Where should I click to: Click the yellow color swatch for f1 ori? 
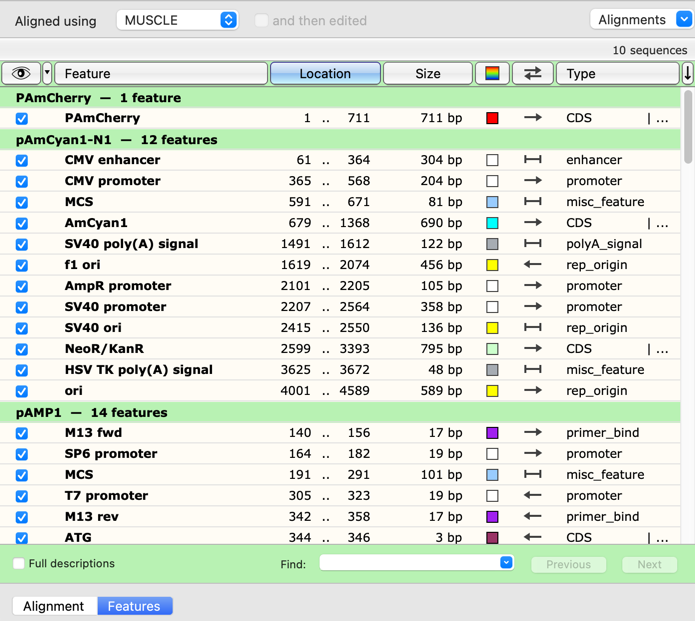(x=492, y=265)
